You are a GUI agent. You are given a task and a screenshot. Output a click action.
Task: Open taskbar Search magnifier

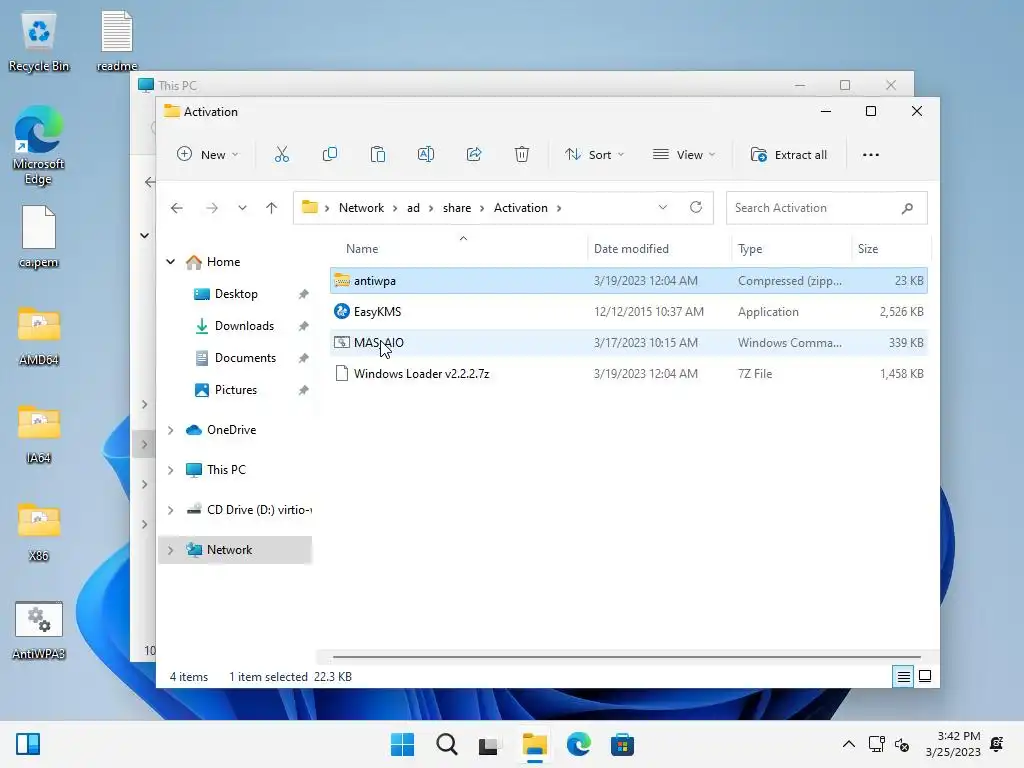pos(447,744)
